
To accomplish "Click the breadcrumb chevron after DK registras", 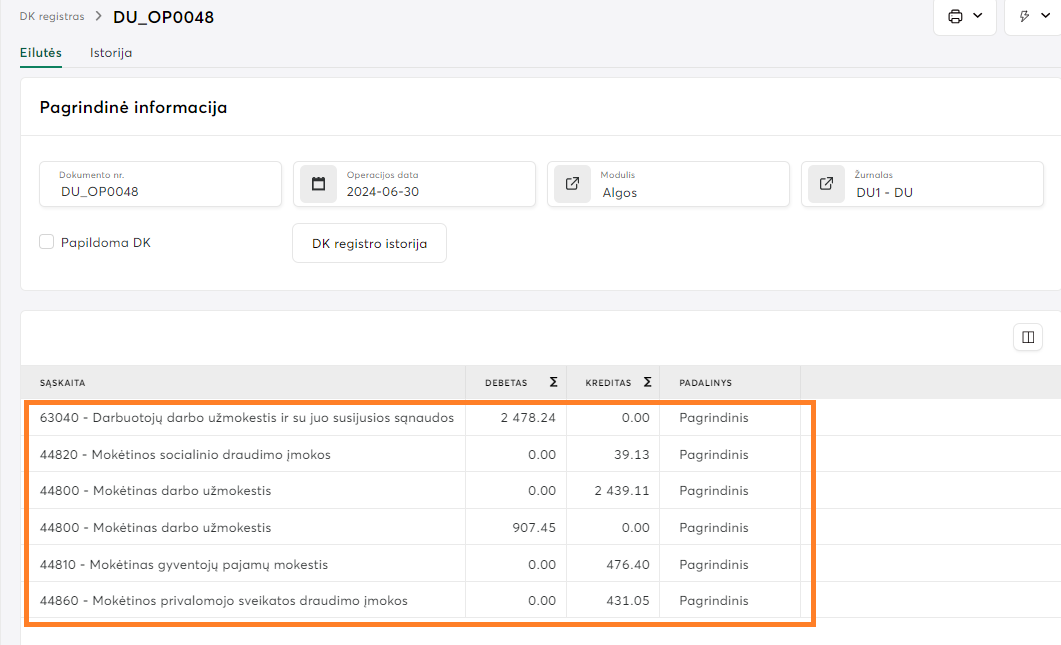I will pos(99,17).
